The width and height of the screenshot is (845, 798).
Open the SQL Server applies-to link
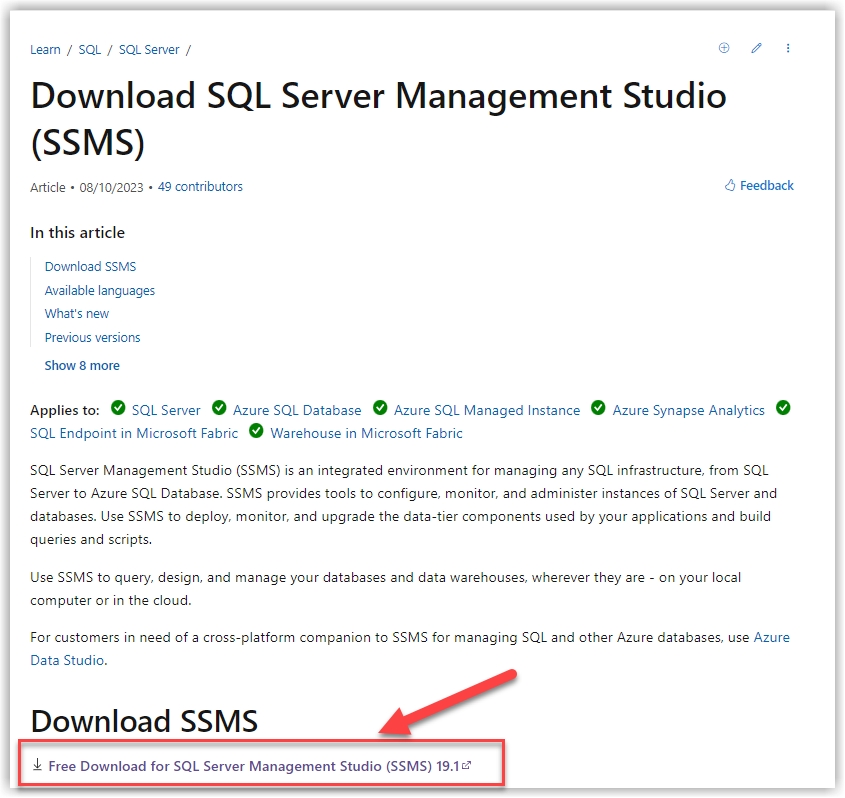pyautogui.click(x=166, y=411)
